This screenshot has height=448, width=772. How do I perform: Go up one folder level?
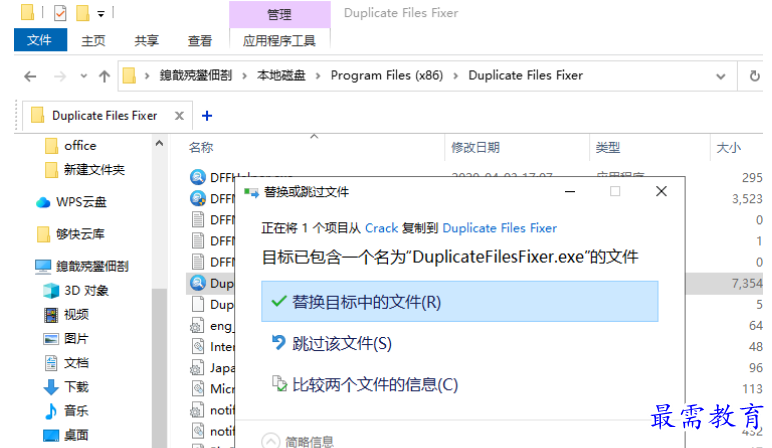point(104,76)
